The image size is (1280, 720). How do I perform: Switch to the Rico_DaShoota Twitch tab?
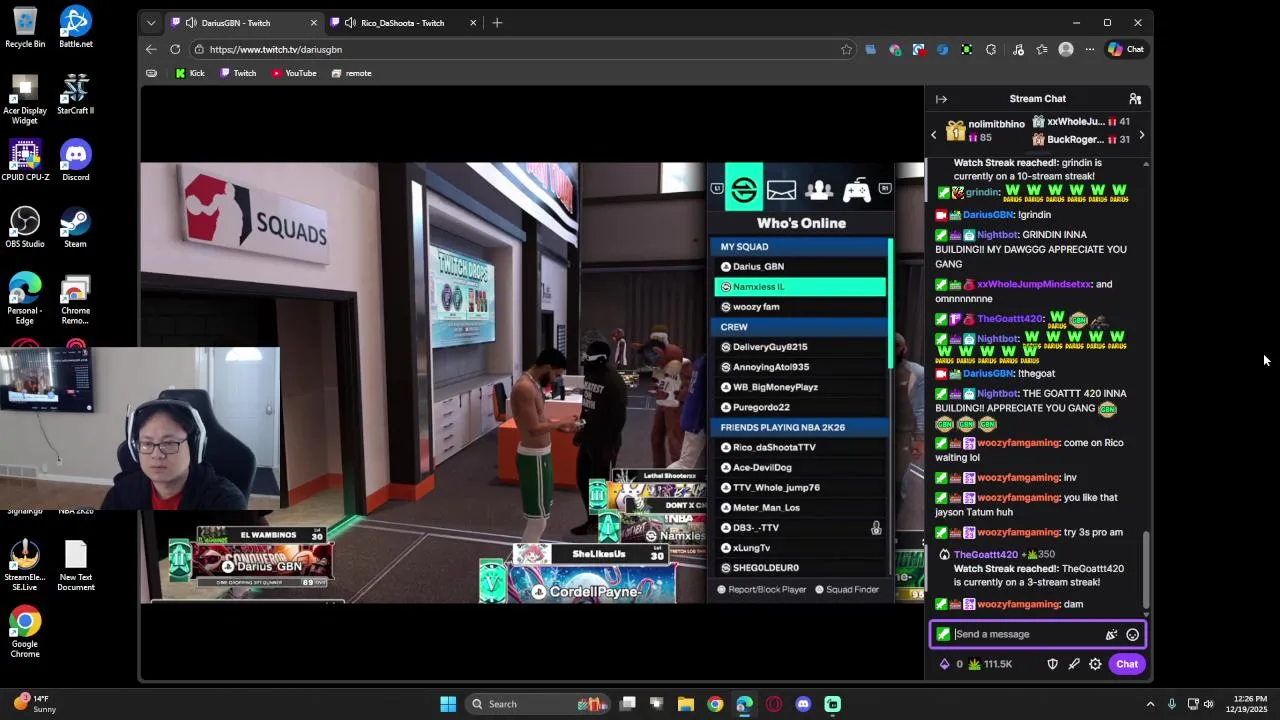coord(403,23)
